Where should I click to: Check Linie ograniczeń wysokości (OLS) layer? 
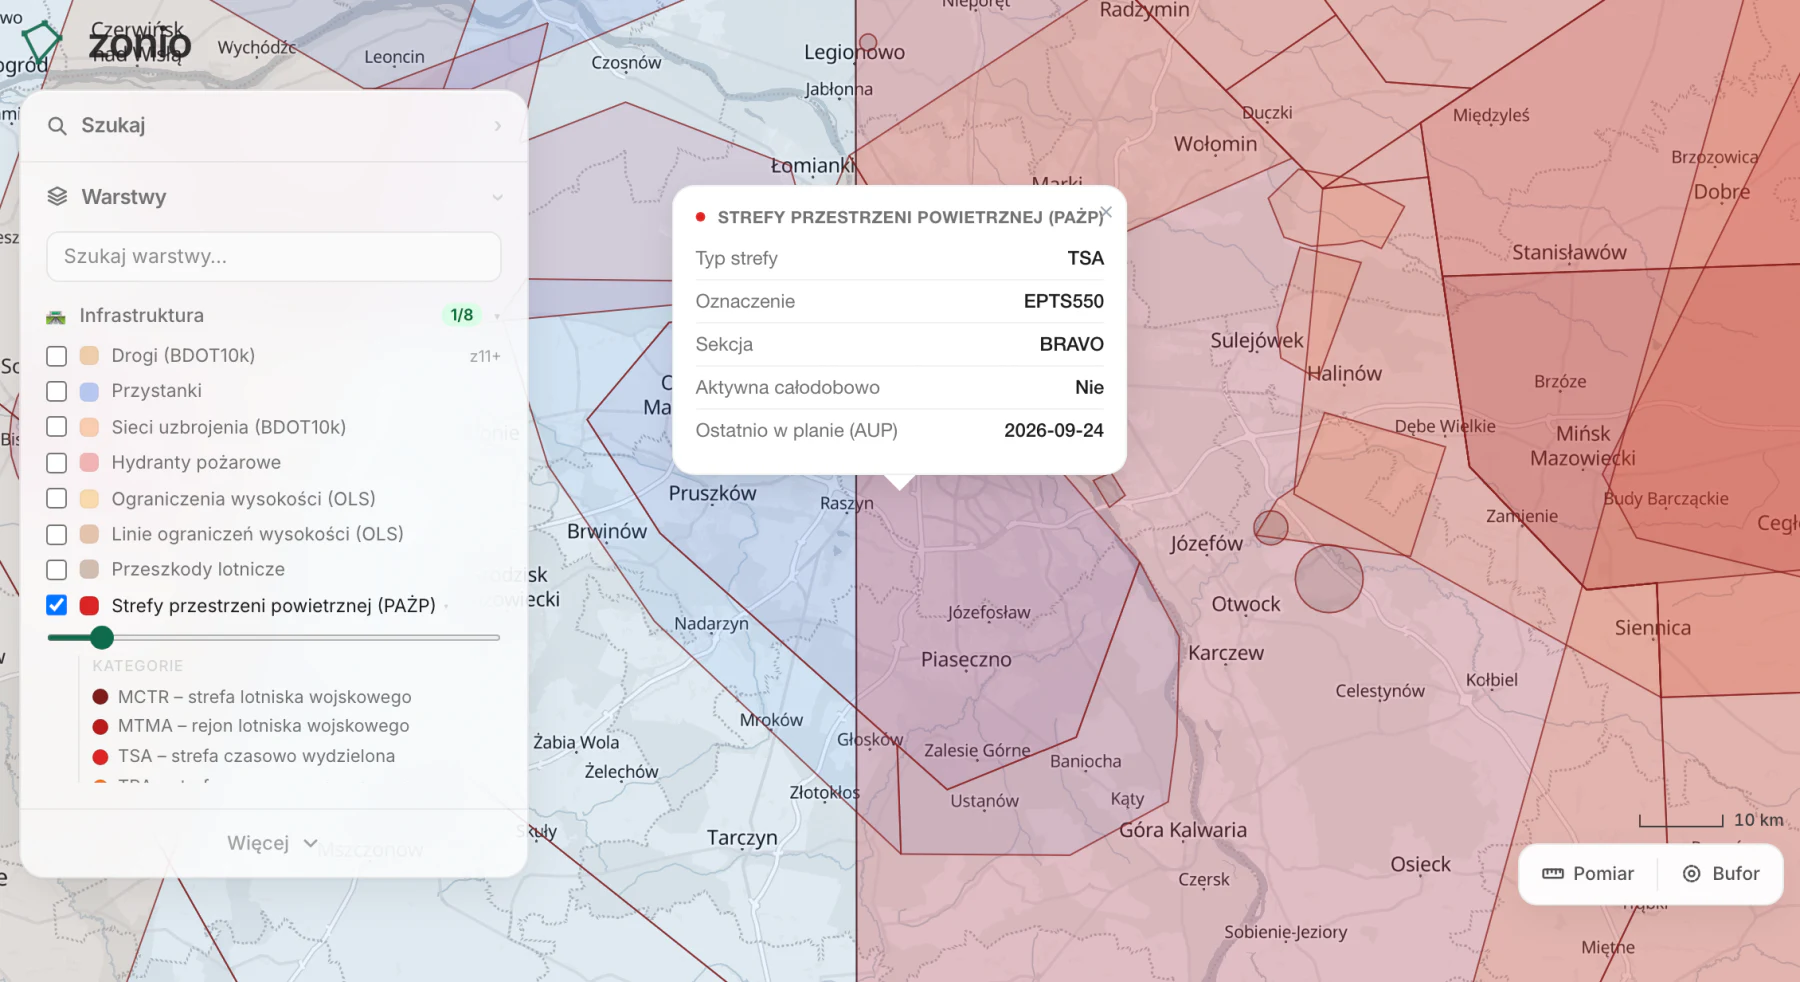(x=57, y=534)
